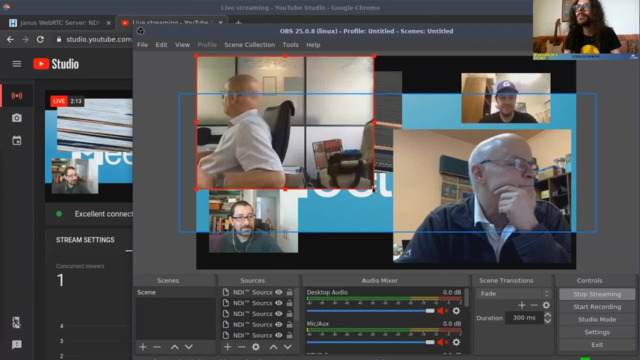Open the Fade transition dropdown
Viewport: 640px width, 360px height.
(x=514, y=293)
